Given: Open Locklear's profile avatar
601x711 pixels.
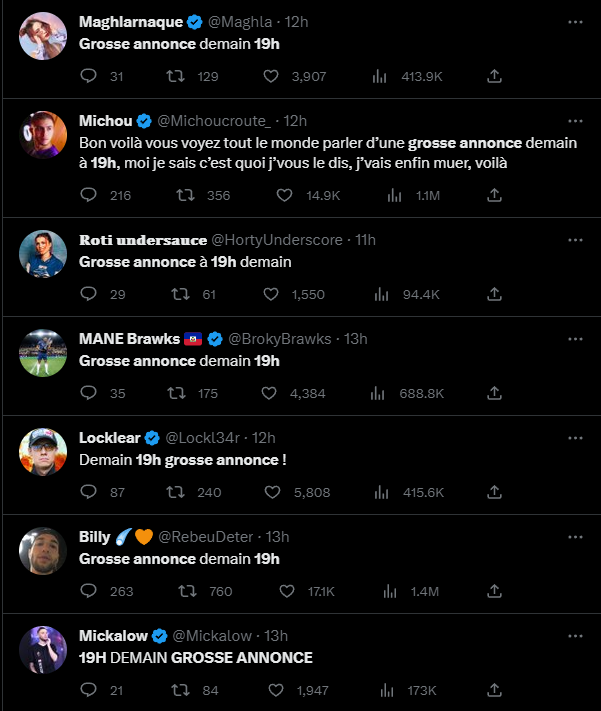Looking at the screenshot, I should pos(43,453).
